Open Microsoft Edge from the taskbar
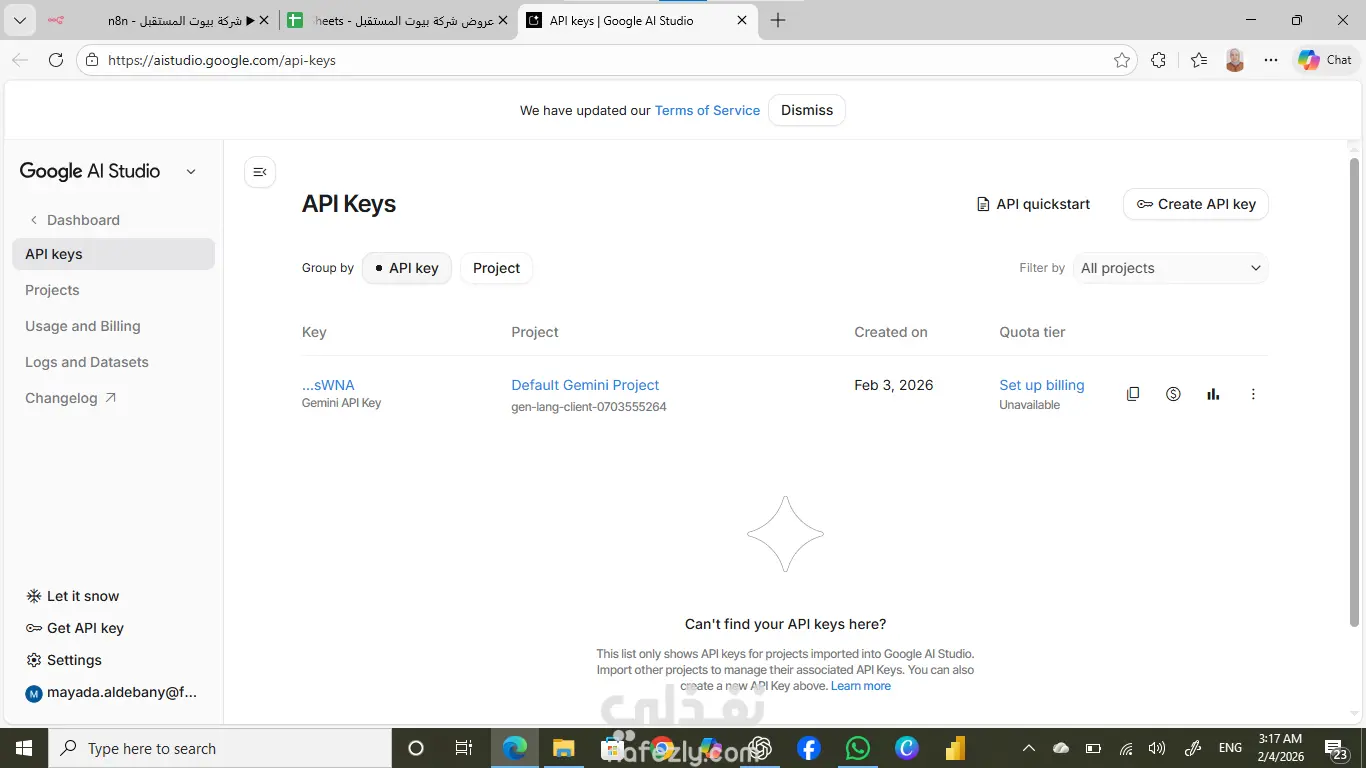1366x768 pixels. (515, 748)
